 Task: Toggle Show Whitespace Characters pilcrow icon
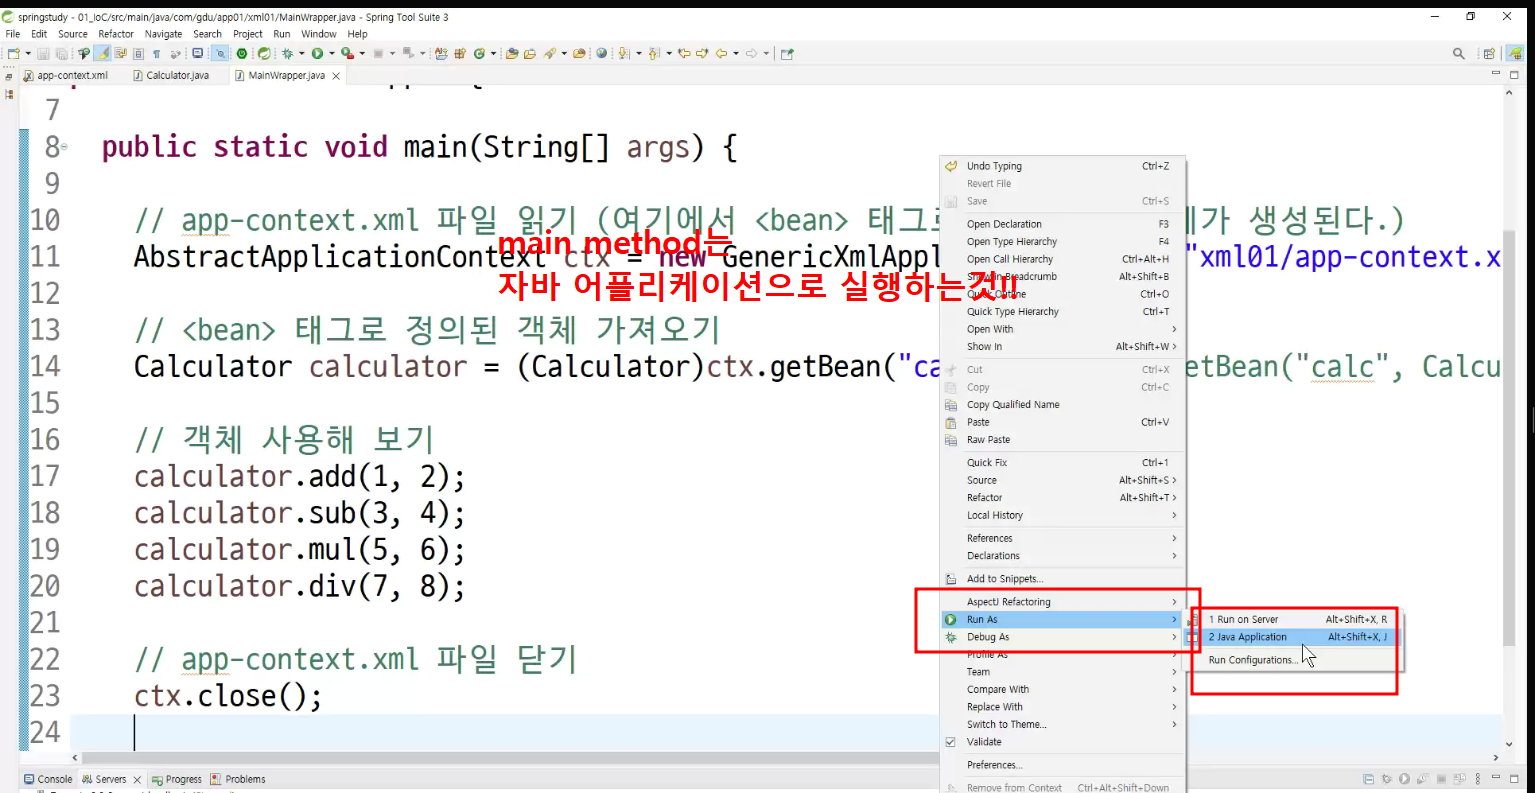click(156, 53)
